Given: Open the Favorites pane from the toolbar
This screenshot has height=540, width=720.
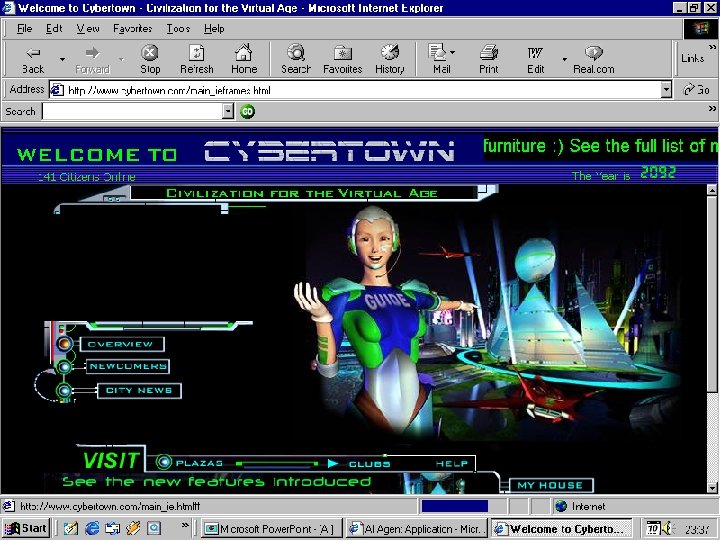Looking at the screenshot, I should (343, 60).
